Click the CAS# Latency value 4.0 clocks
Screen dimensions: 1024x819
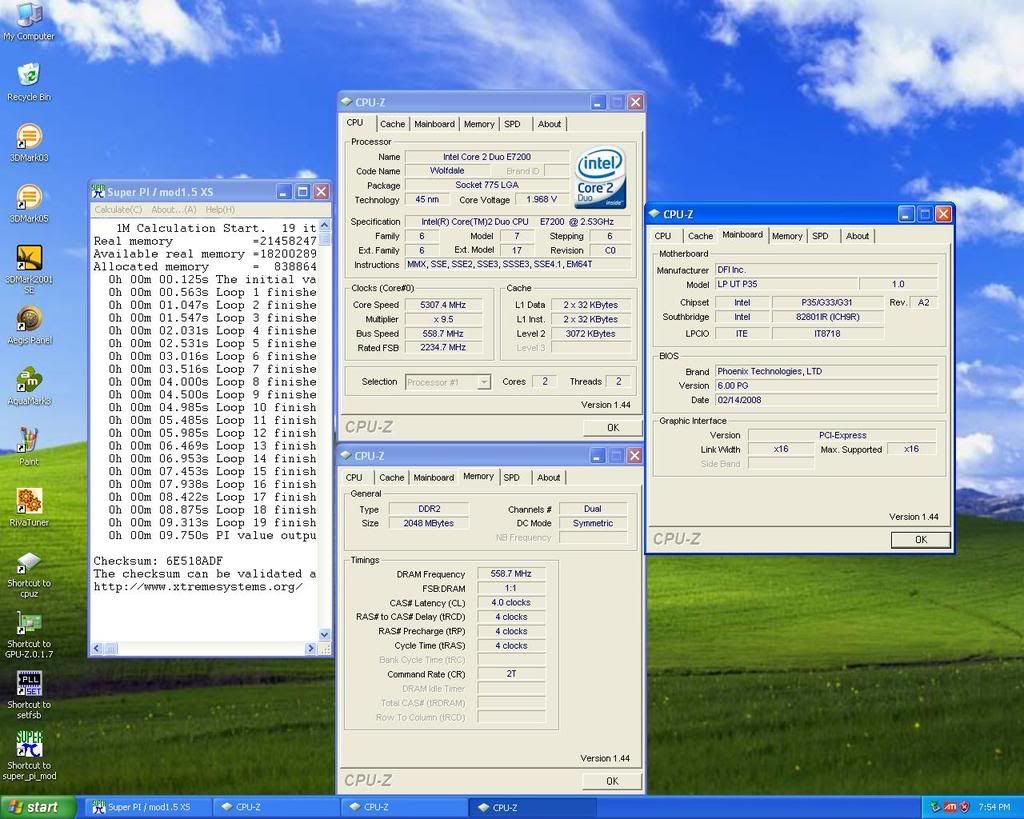[x=511, y=603]
